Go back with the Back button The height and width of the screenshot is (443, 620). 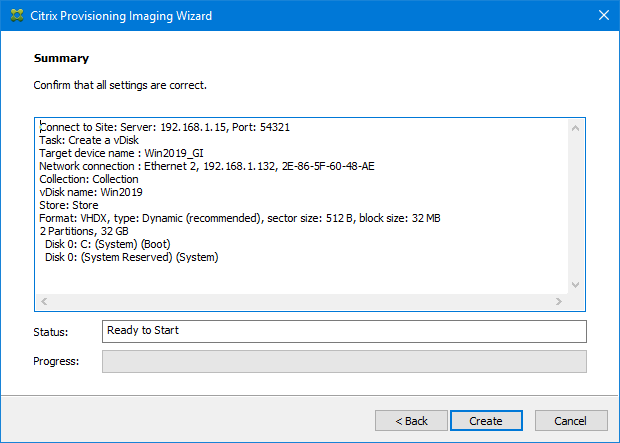411,420
